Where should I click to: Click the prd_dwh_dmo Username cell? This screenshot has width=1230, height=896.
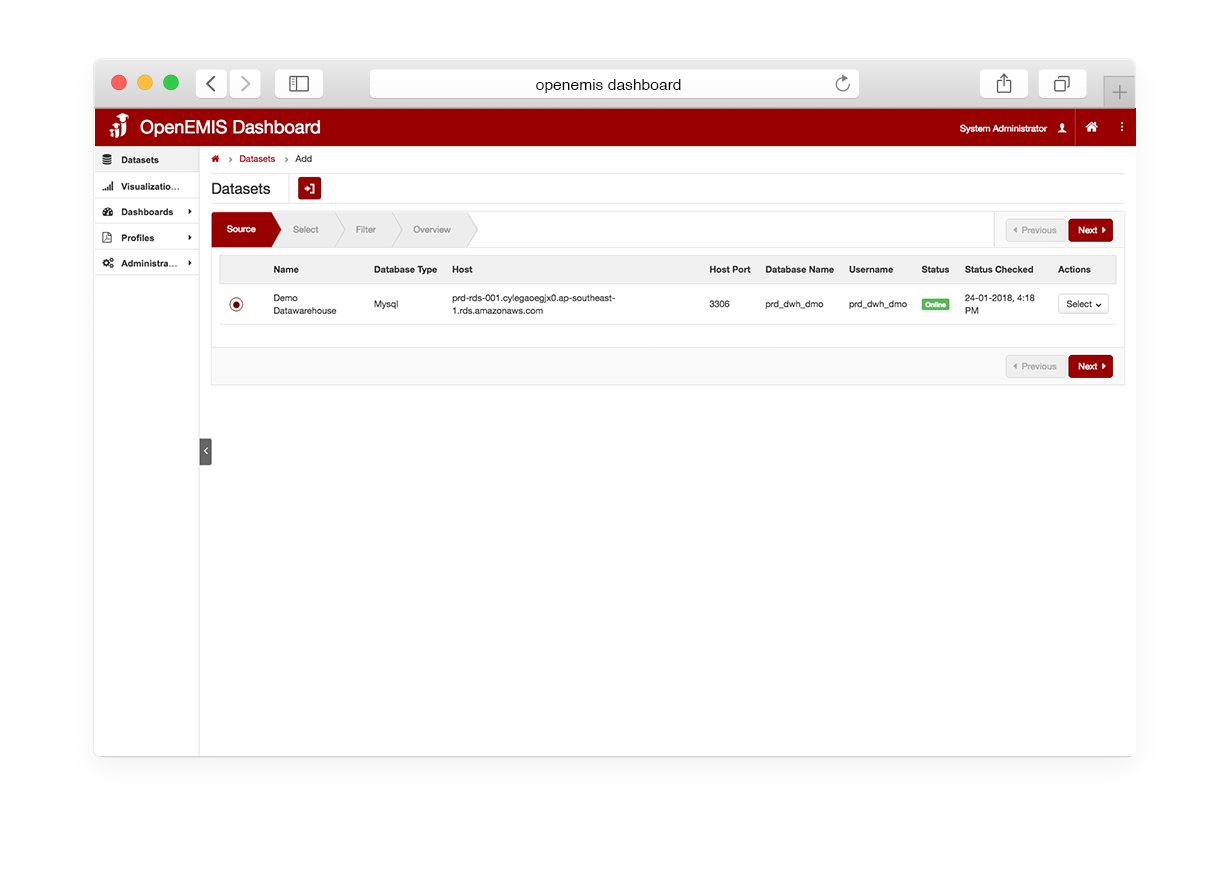[878, 304]
